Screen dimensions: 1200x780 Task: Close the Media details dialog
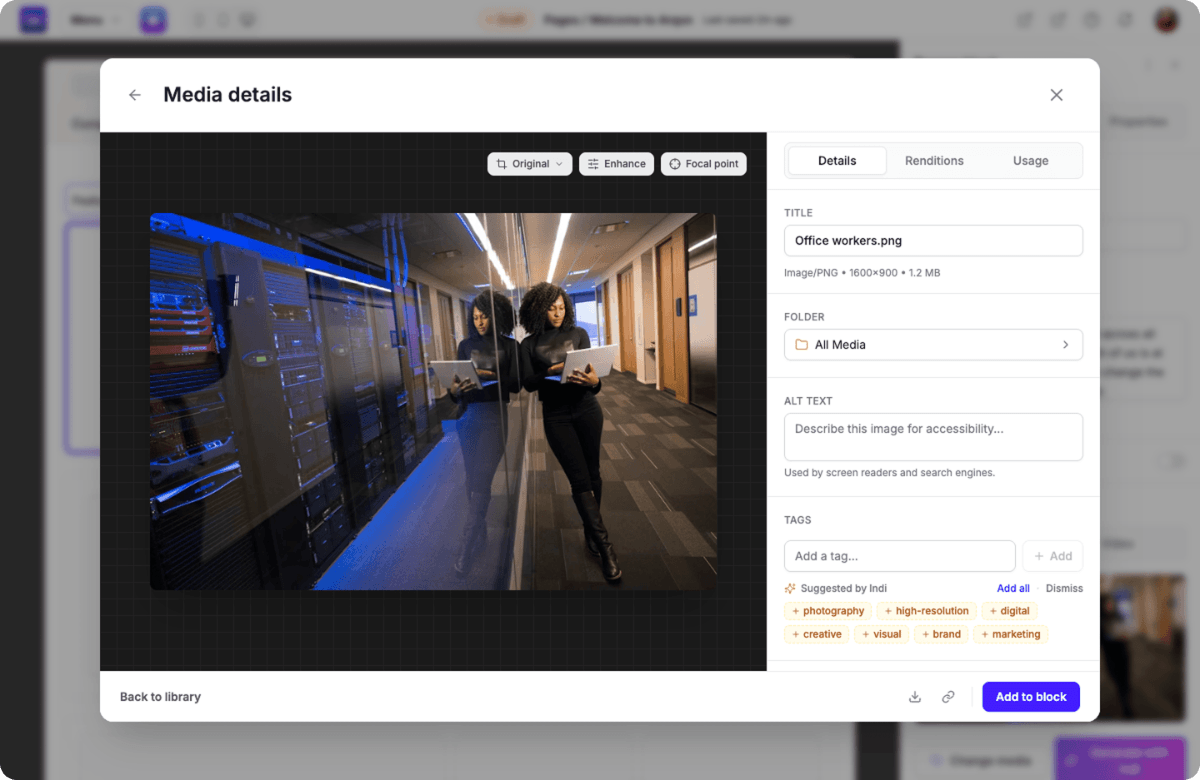tap(1056, 95)
